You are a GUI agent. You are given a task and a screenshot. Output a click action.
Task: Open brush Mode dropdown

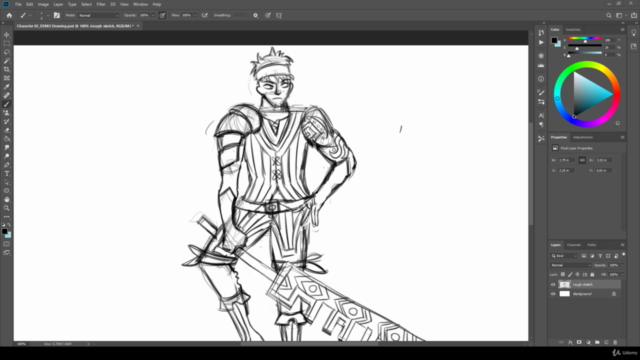click(x=98, y=16)
